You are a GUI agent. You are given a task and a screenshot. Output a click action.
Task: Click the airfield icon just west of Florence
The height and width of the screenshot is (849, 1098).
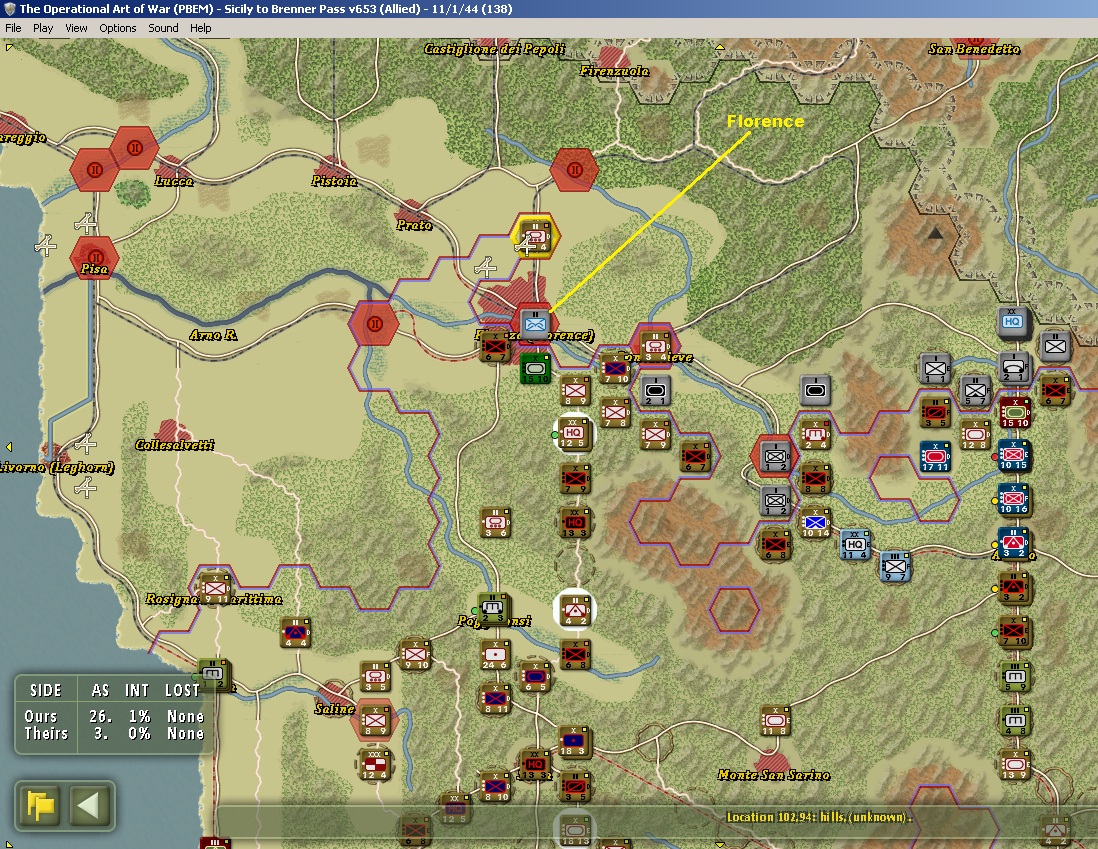[485, 267]
